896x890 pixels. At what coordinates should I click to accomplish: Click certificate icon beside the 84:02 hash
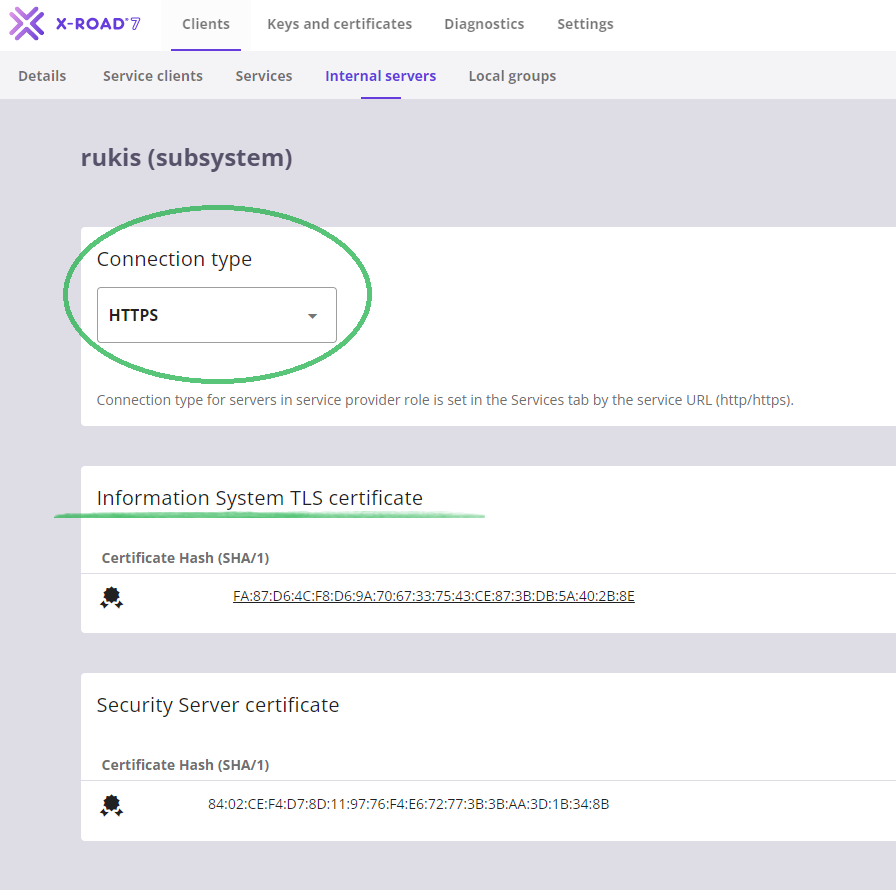click(112, 805)
